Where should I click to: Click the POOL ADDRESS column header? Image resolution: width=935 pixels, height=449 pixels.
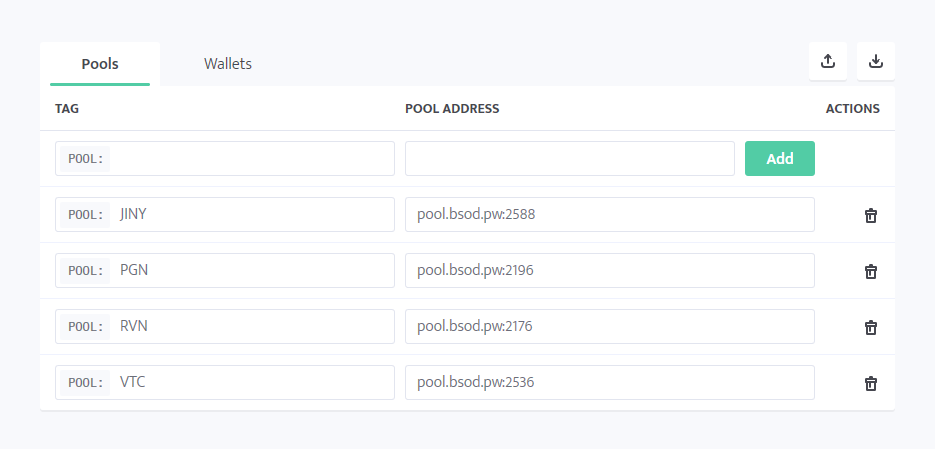(452, 109)
